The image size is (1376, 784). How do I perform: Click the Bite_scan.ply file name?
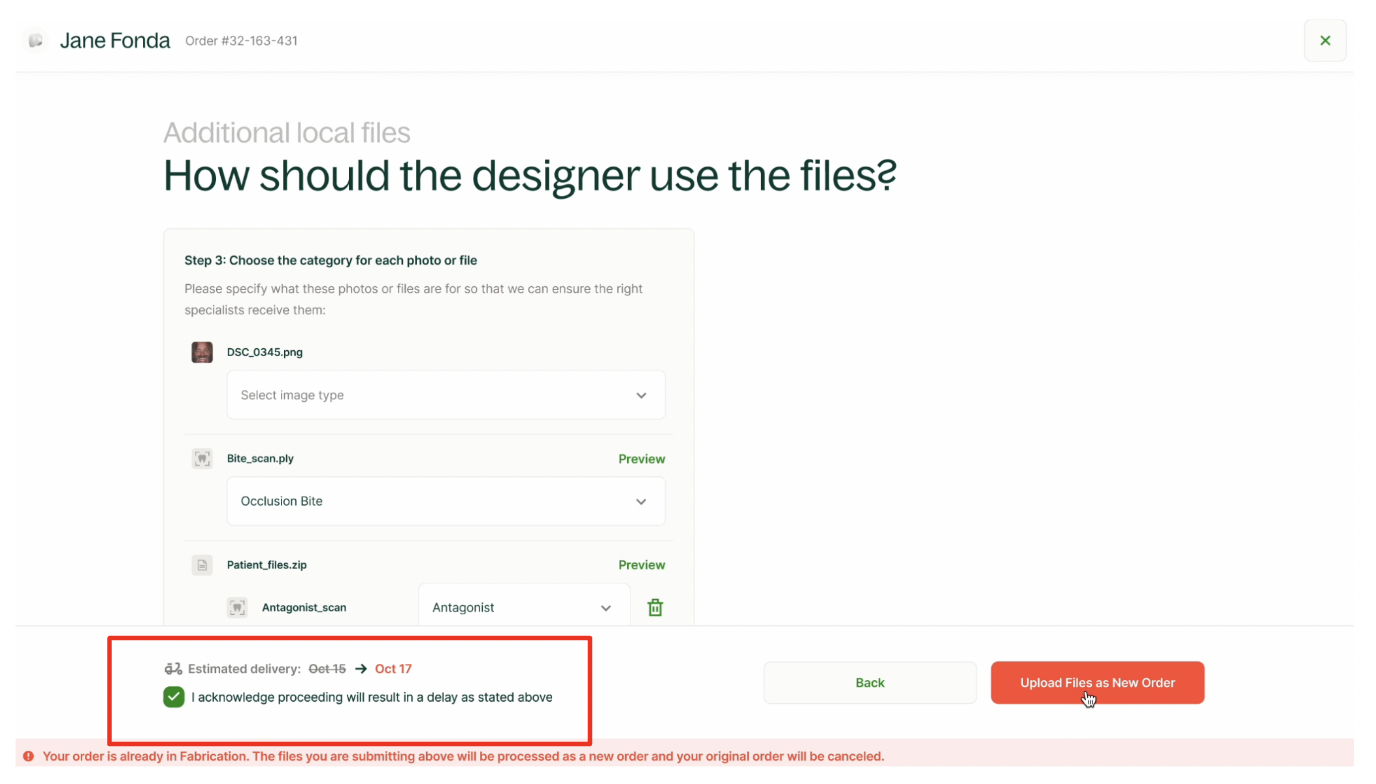point(260,459)
